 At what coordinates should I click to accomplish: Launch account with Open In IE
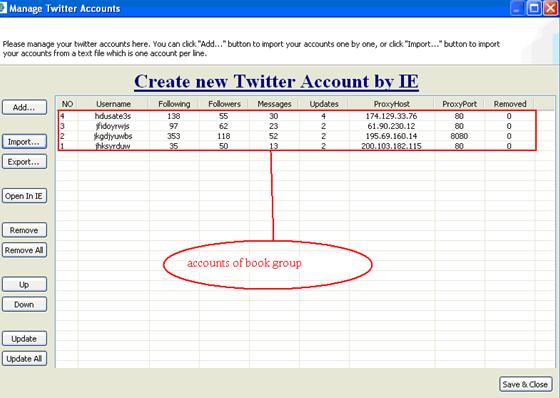pyautogui.click(x=24, y=196)
